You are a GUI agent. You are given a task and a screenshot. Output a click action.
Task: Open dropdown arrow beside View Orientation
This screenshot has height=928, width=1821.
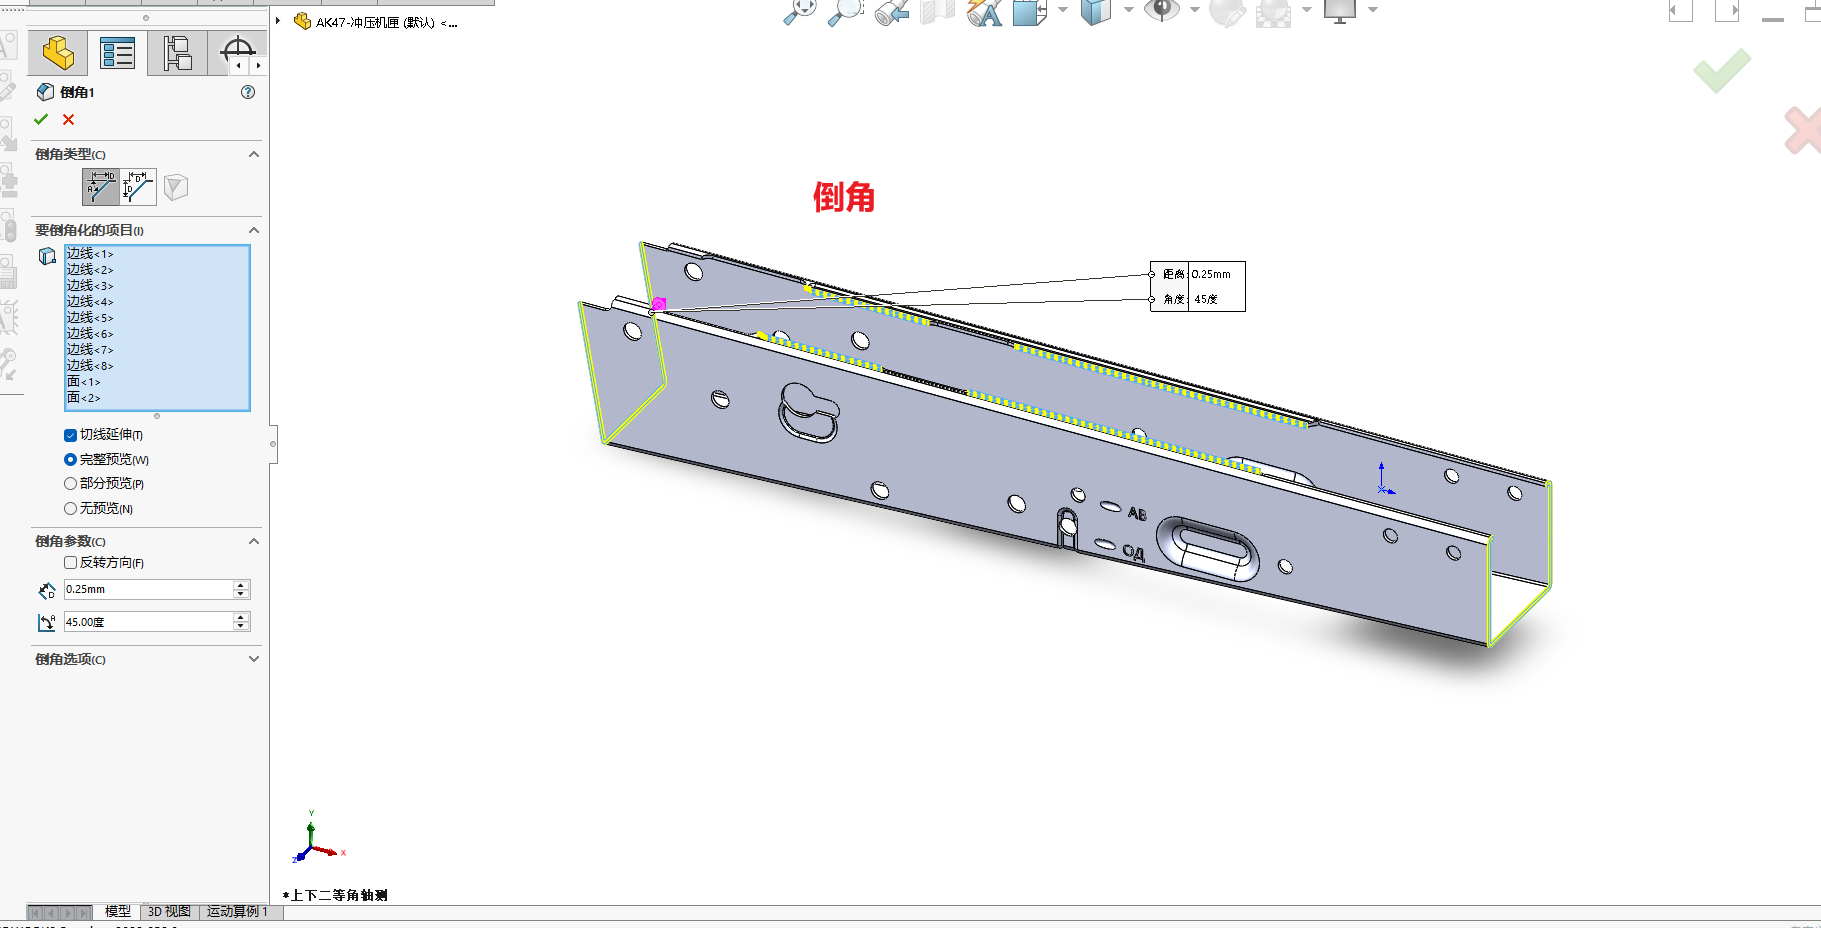pos(1062,10)
